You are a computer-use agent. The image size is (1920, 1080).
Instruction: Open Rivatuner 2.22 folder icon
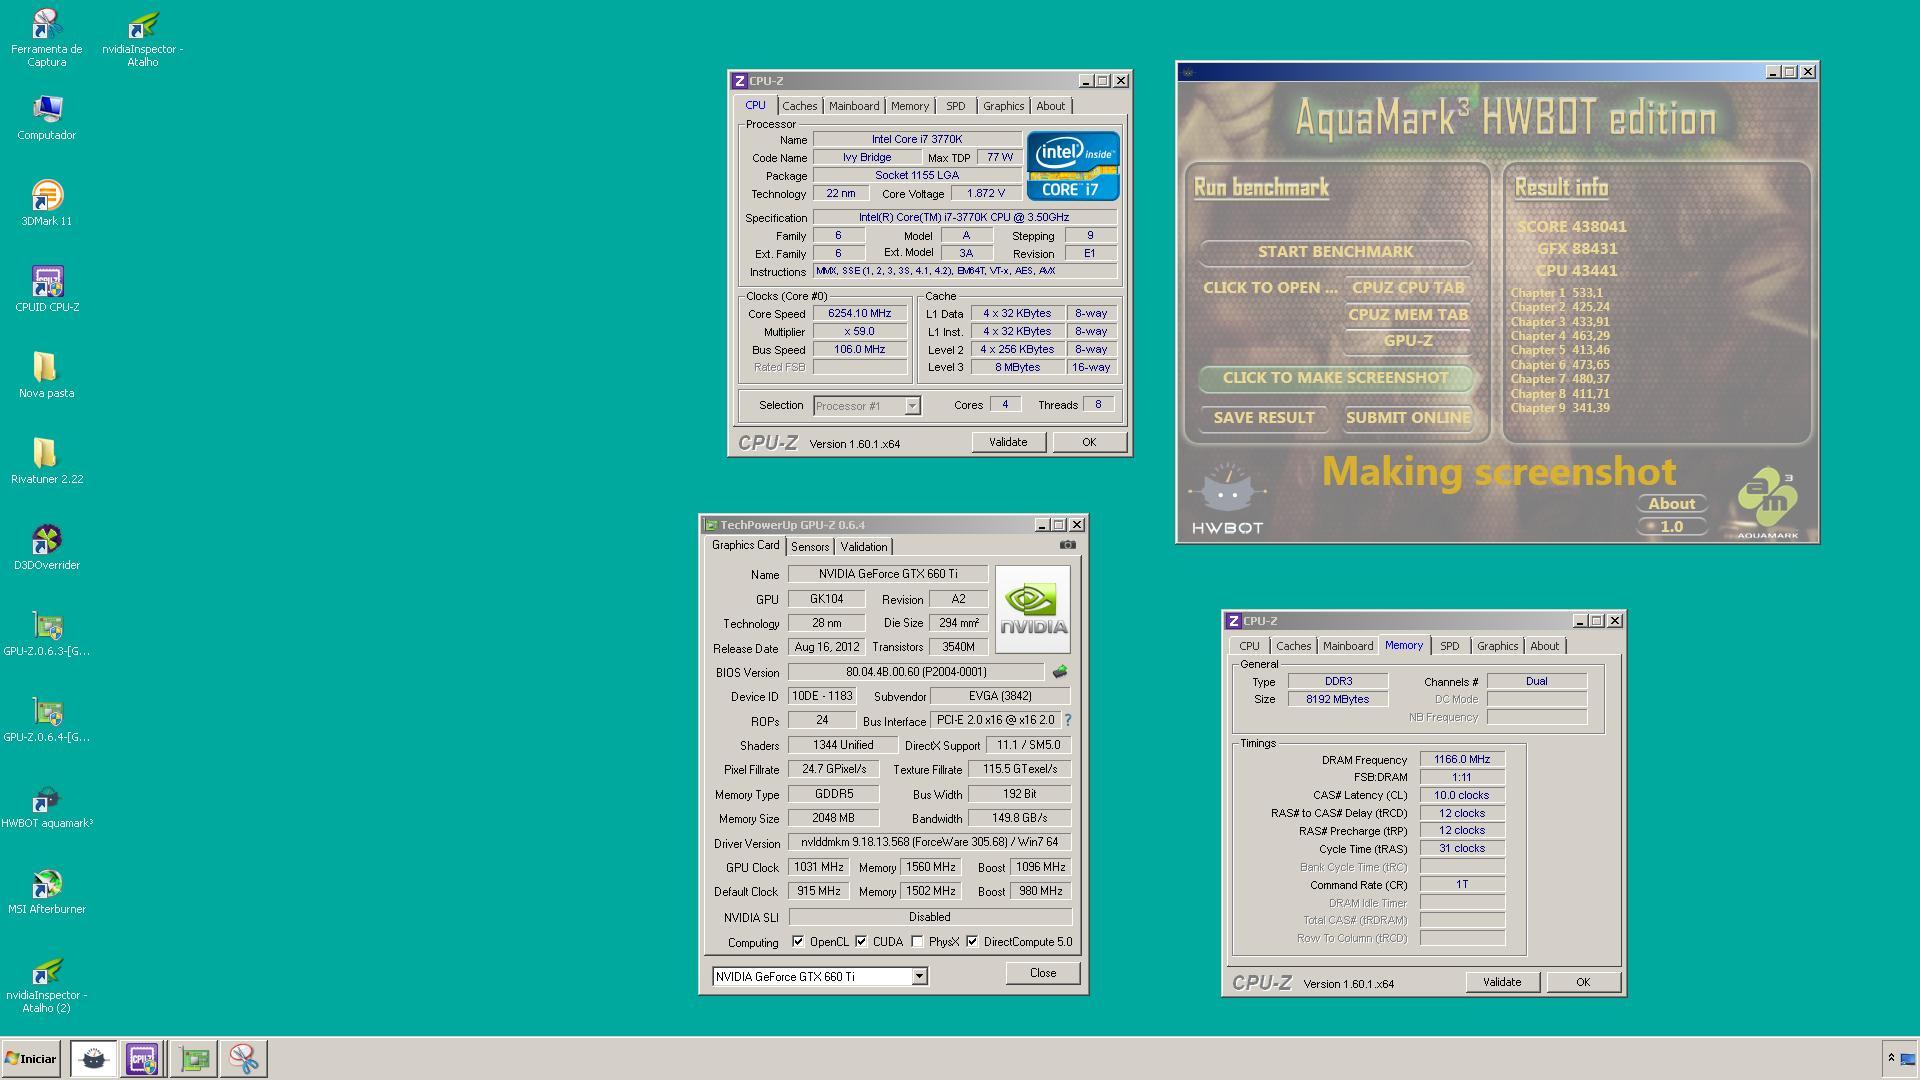tap(46, 461)
